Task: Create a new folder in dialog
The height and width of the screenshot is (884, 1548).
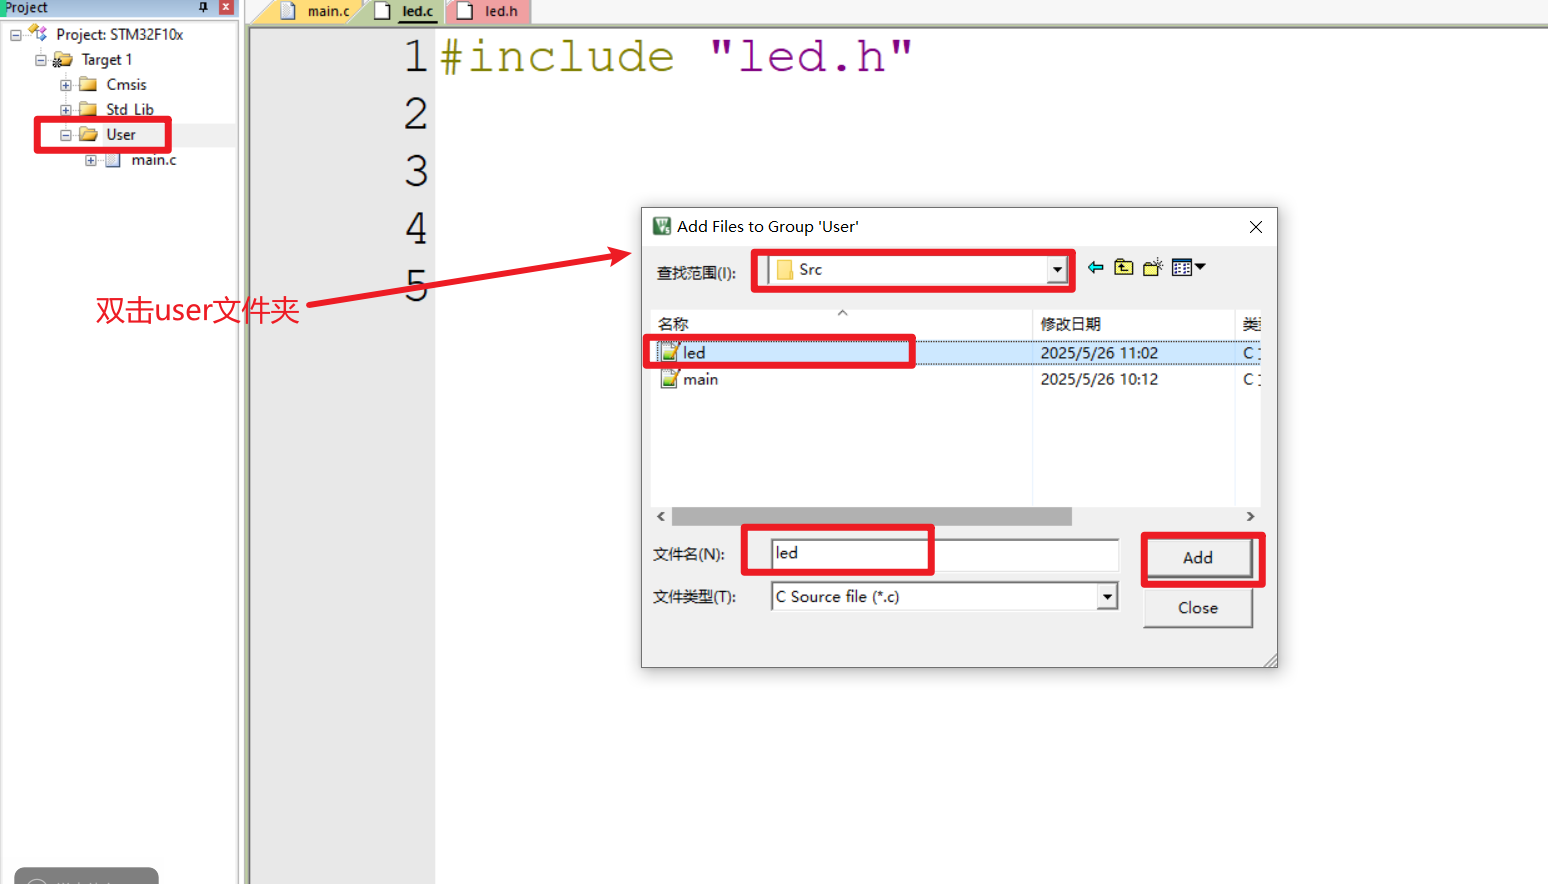Action: [1153, 267]
